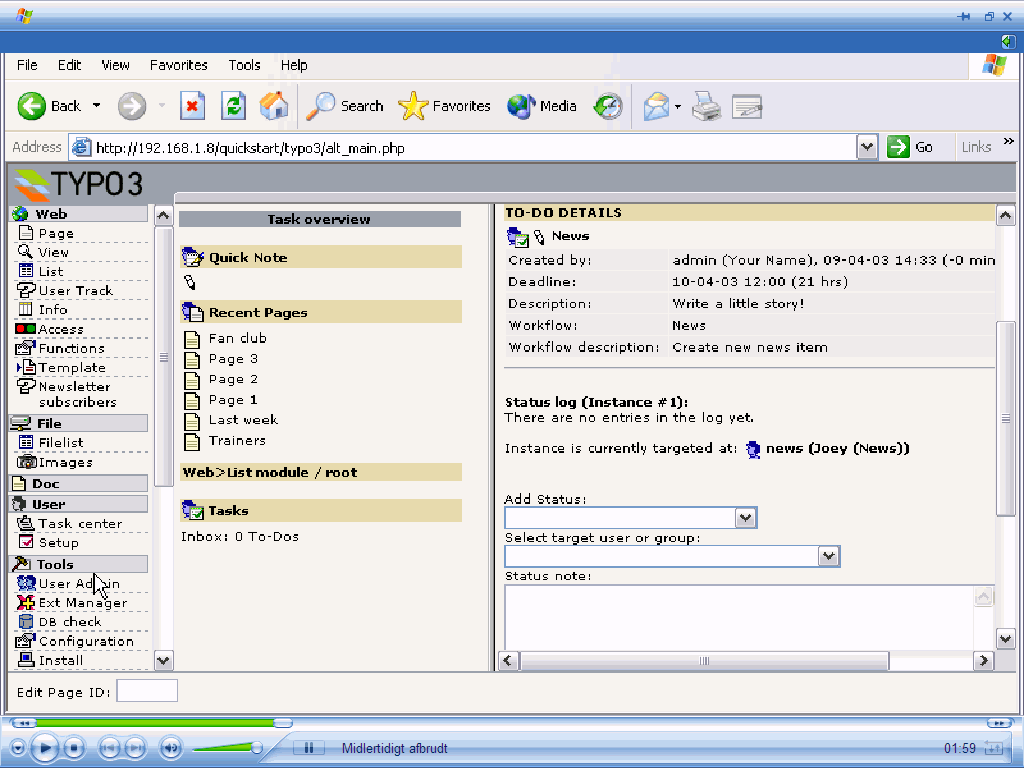This screenshot has height=768, width=1024.
Task: Open the Info module
Action: pyautogui.click(x=52, y=309)
